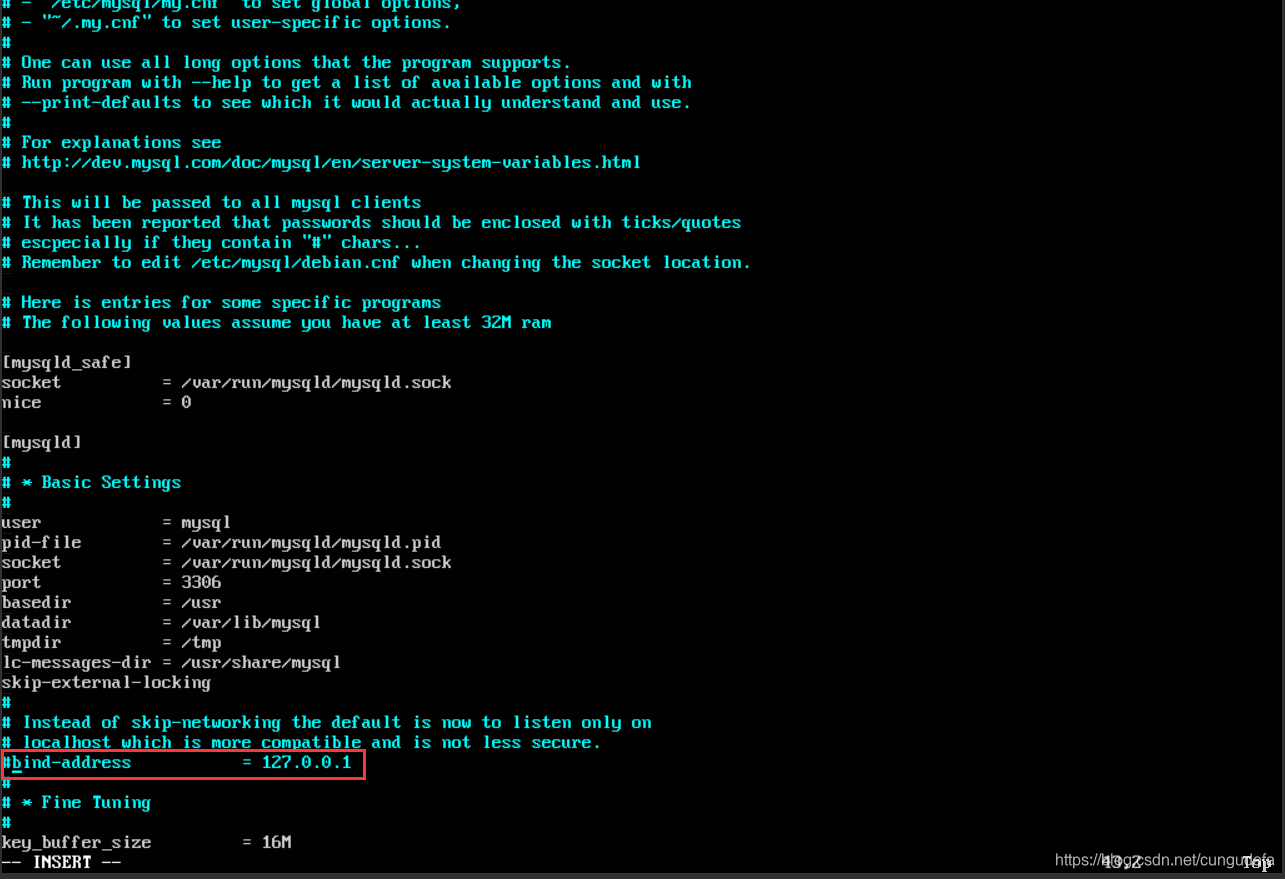1285x879 pixels.
Task: Click the 'key_buffer_size = 16M' line
Action: (147, 843)
